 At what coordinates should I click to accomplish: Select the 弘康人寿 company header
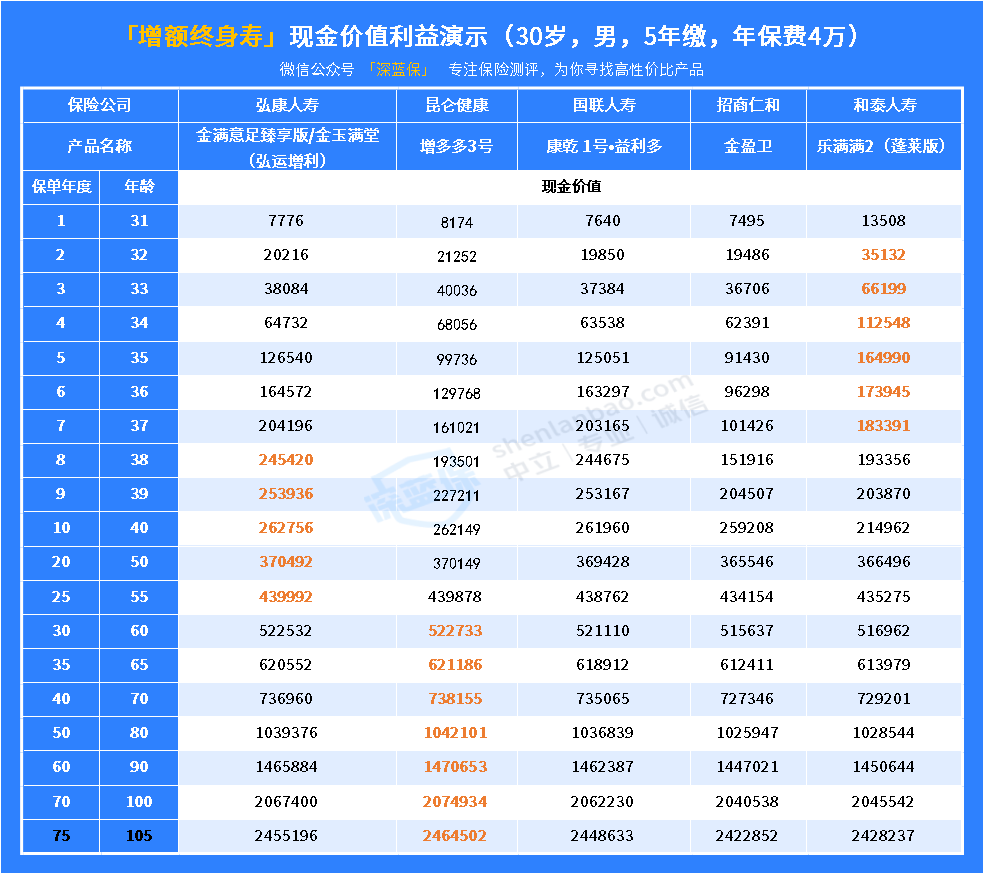(x=287, y=105)
